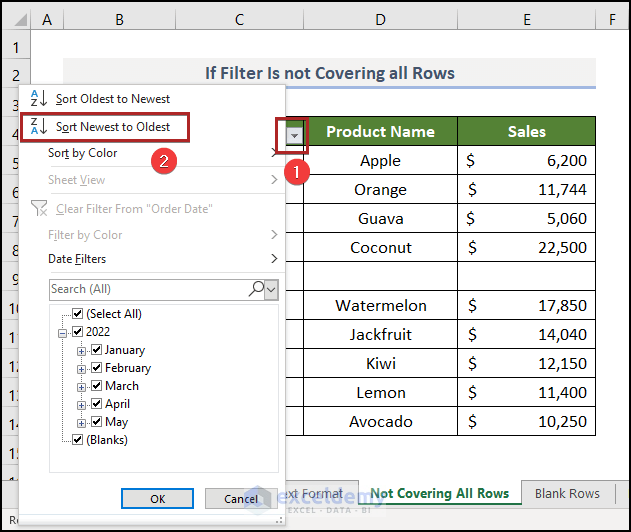Select the Avocado cell
The image size is (631, 532).
[380, 421]
